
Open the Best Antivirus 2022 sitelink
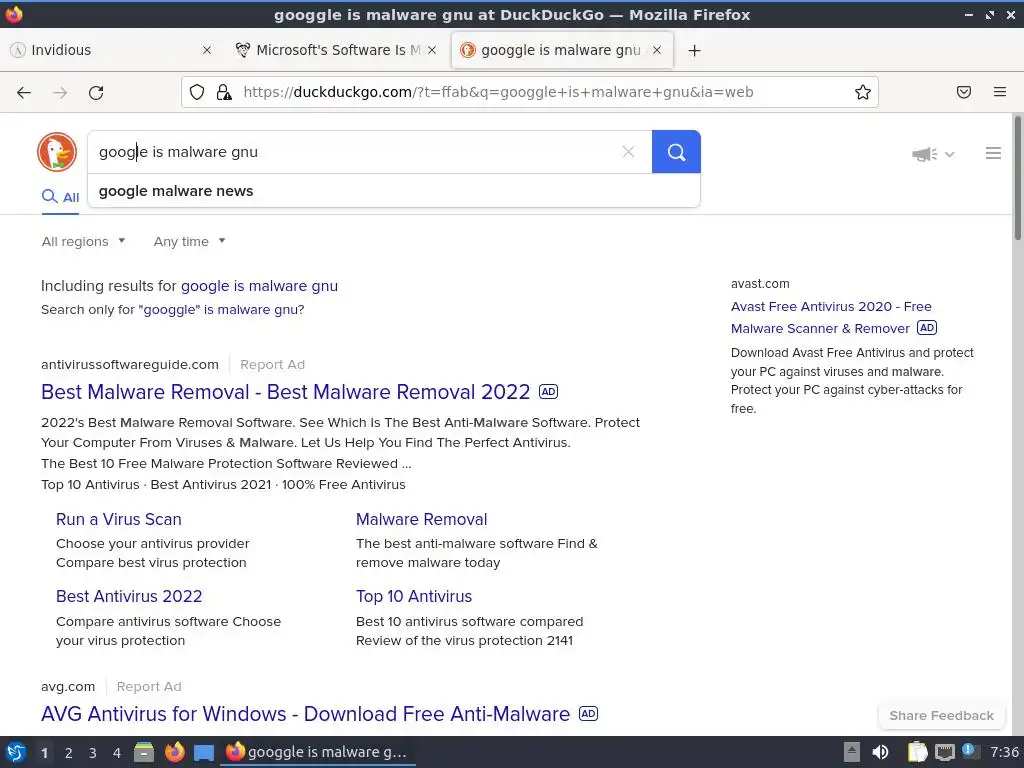tap(129, 596)
